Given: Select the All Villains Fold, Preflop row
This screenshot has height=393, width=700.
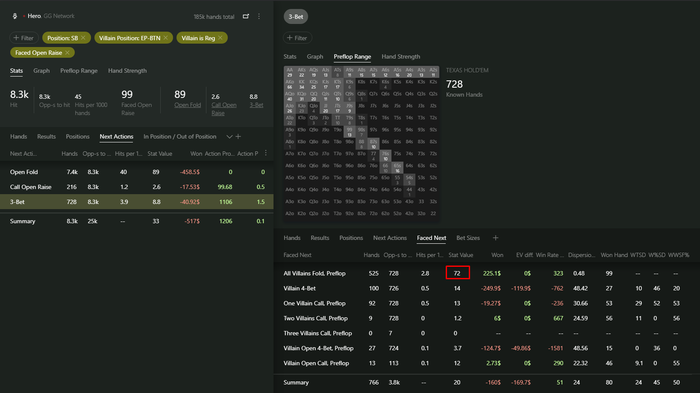Looking at the screenshot, I should click(x=487, y=273).
